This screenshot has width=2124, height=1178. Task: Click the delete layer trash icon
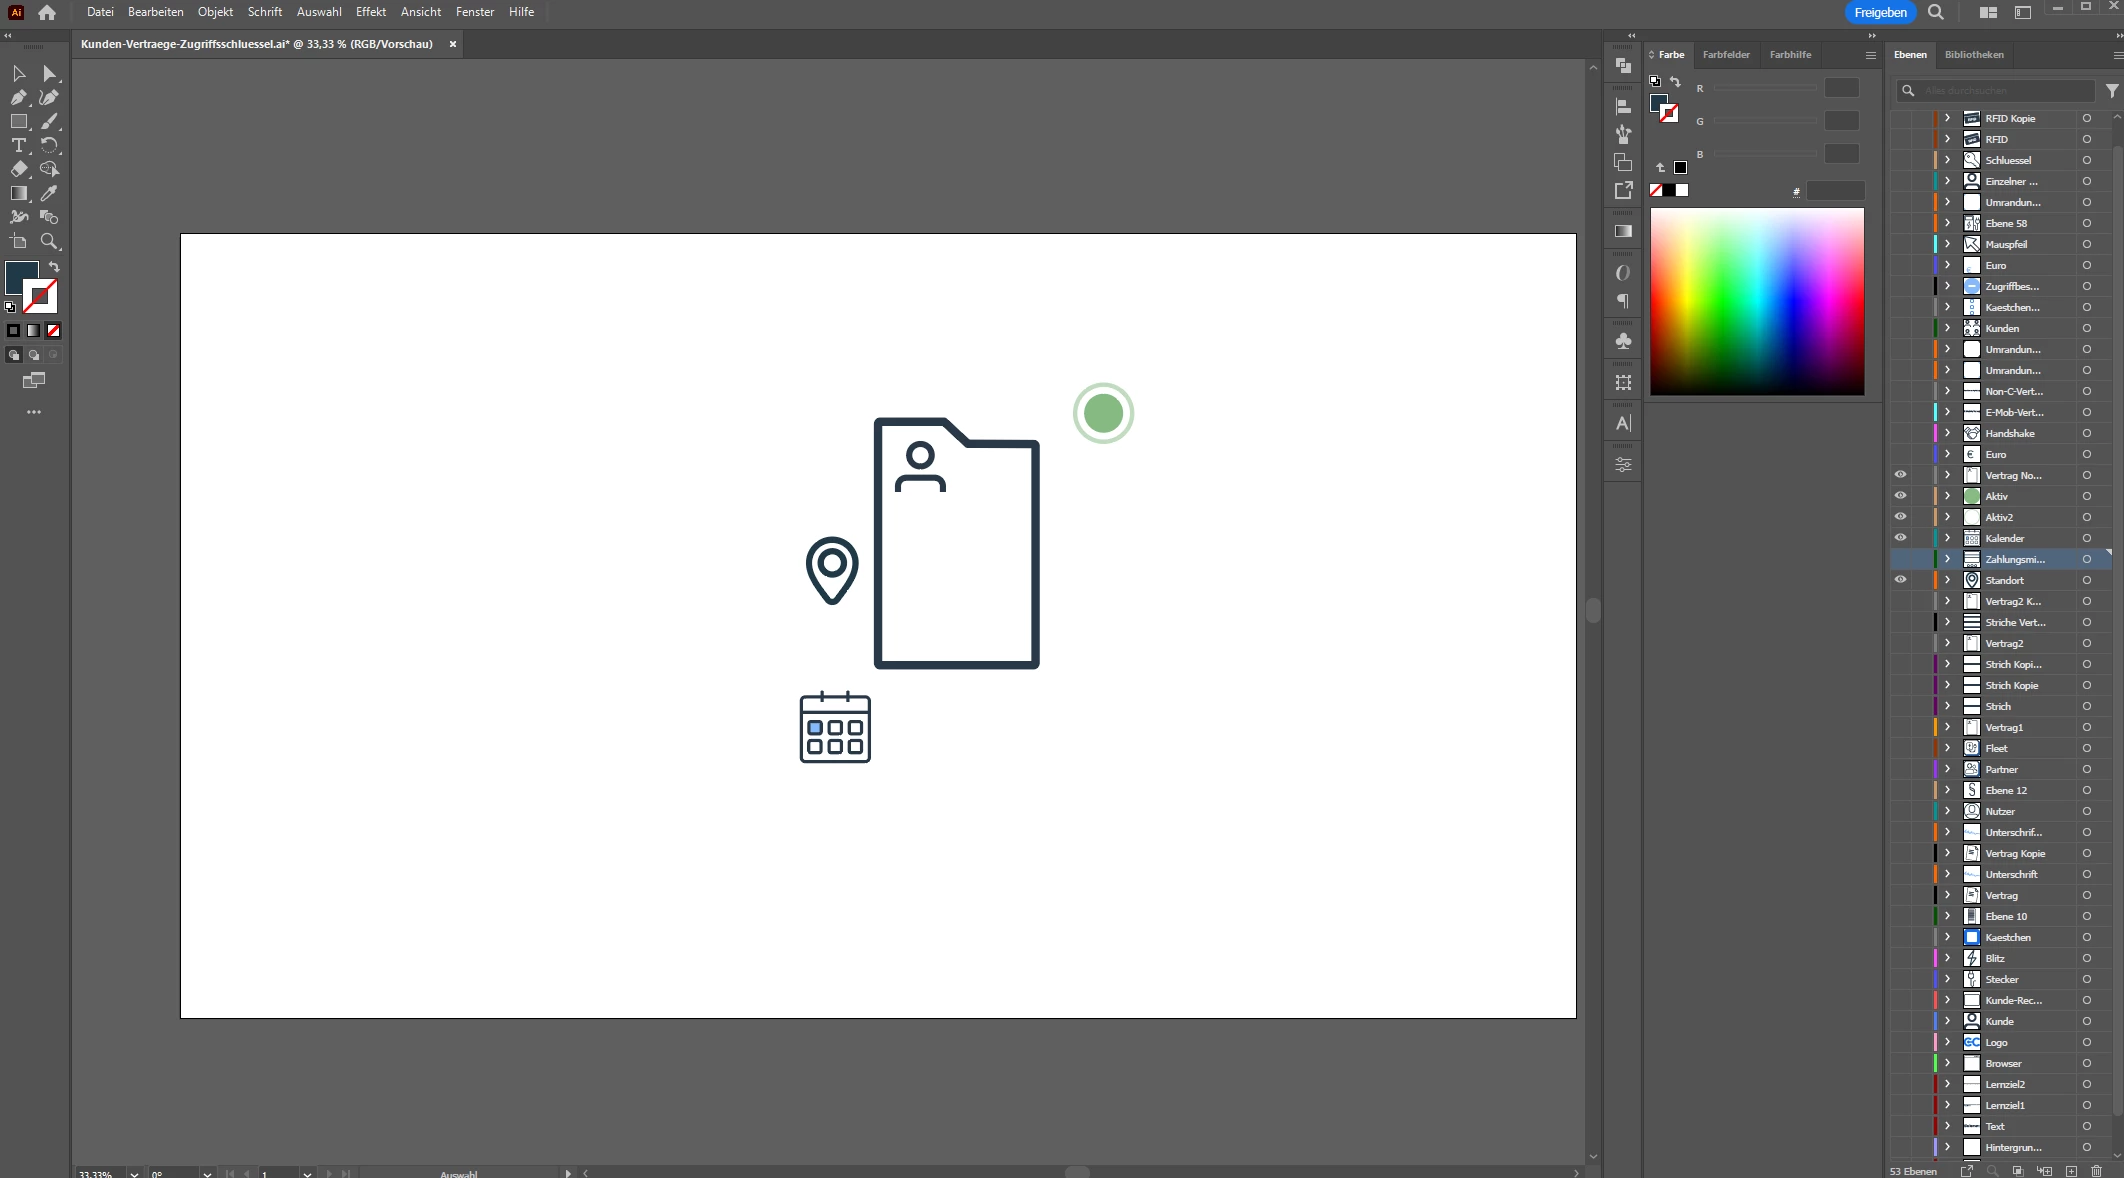point(2097,1171)
